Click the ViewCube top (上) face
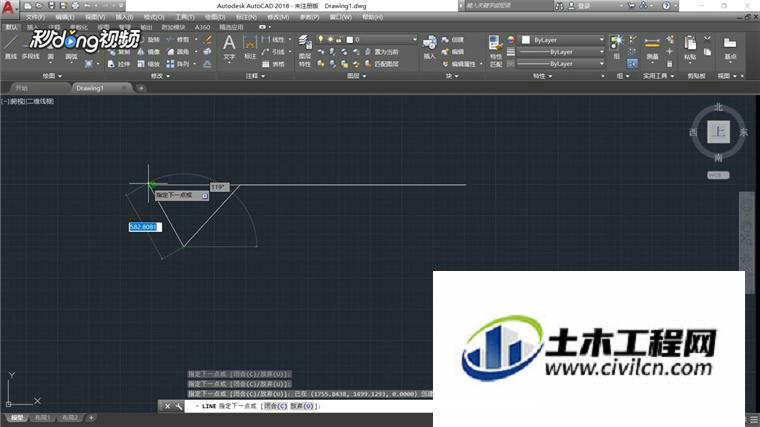Screen dimensions: 760x427 pos(718,132)
